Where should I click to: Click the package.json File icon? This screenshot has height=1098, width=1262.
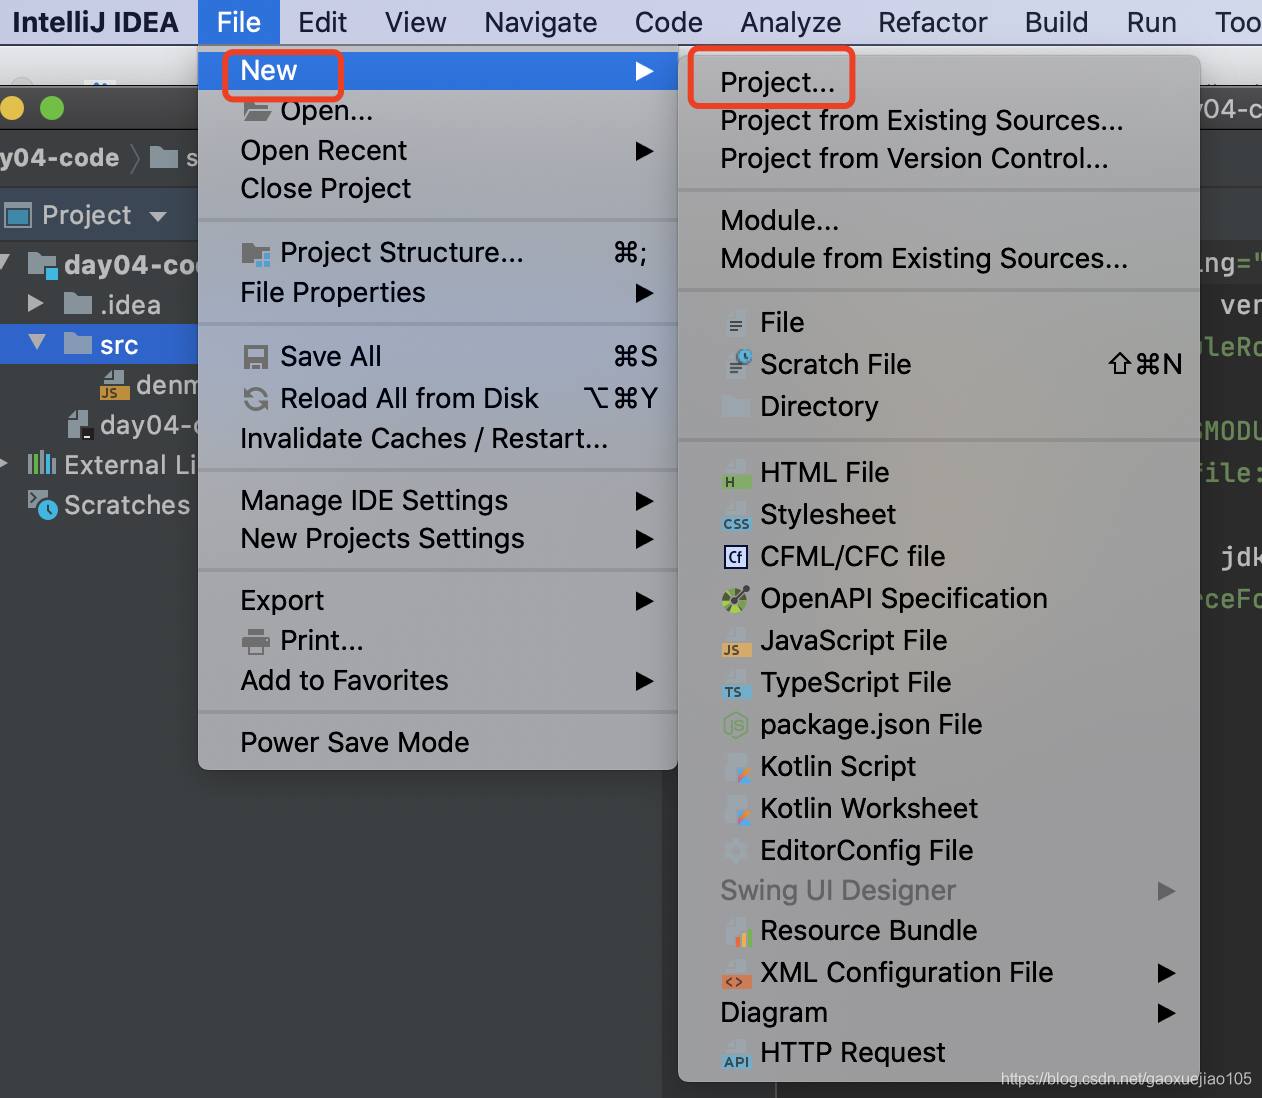tap(735, 725)
